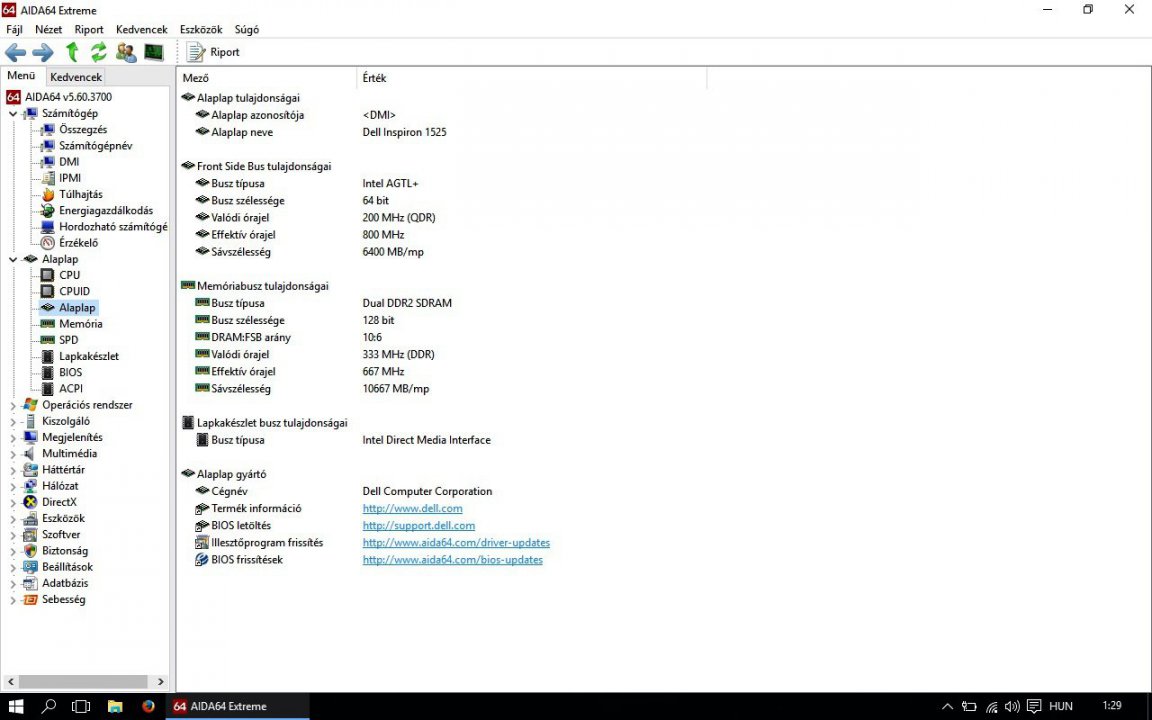
Task: Expand the Biztonság node
Action: (x=12, y=550)
